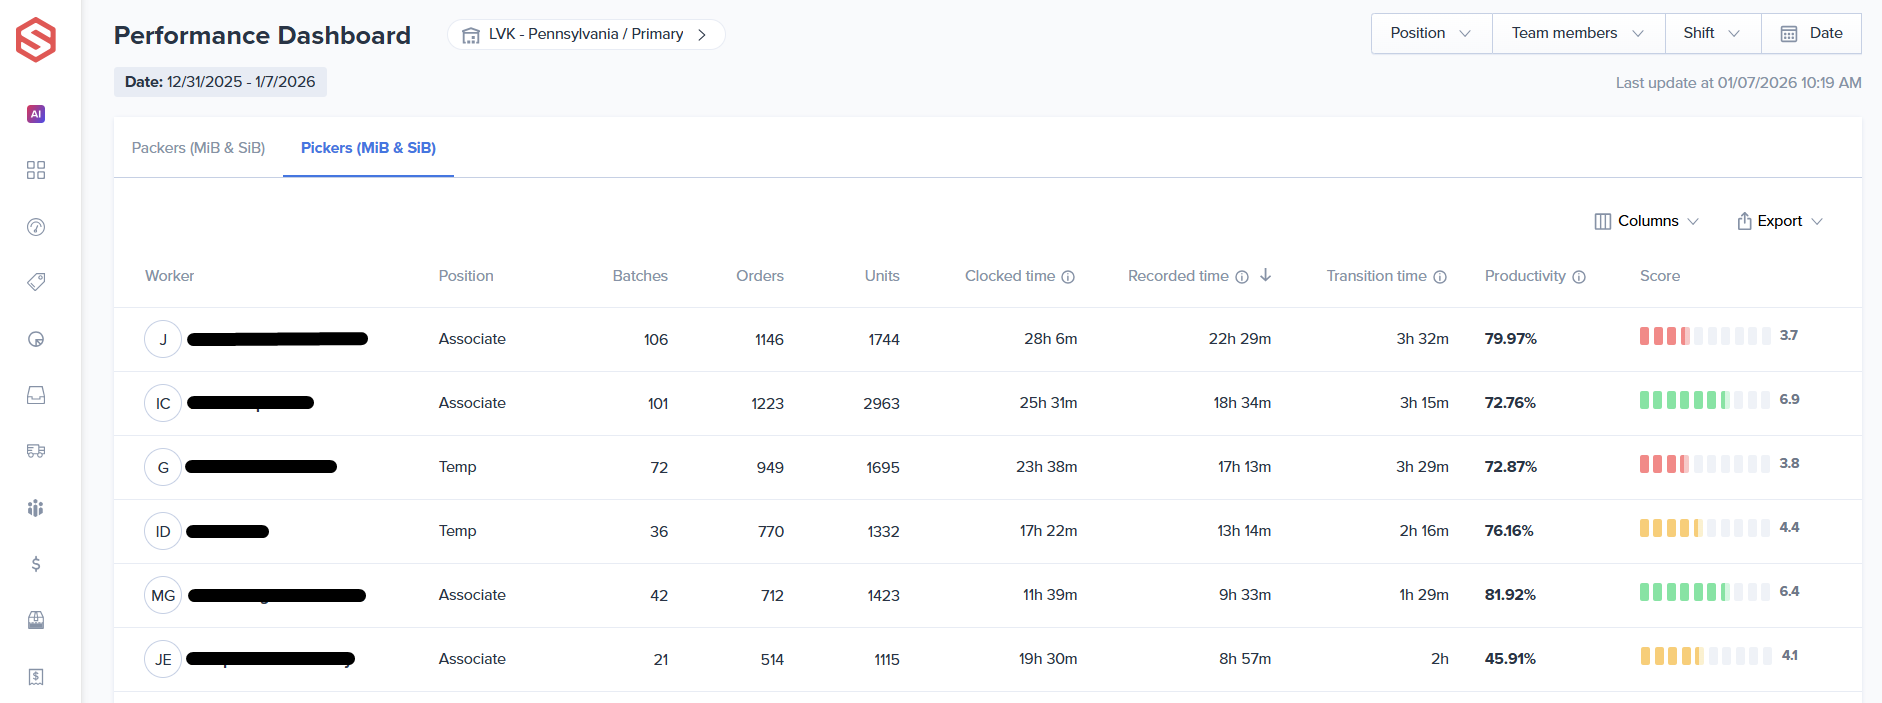Select the Pickers (MiB & SiB) tab
Screen dimensions: 1882x703
point(368,148)
